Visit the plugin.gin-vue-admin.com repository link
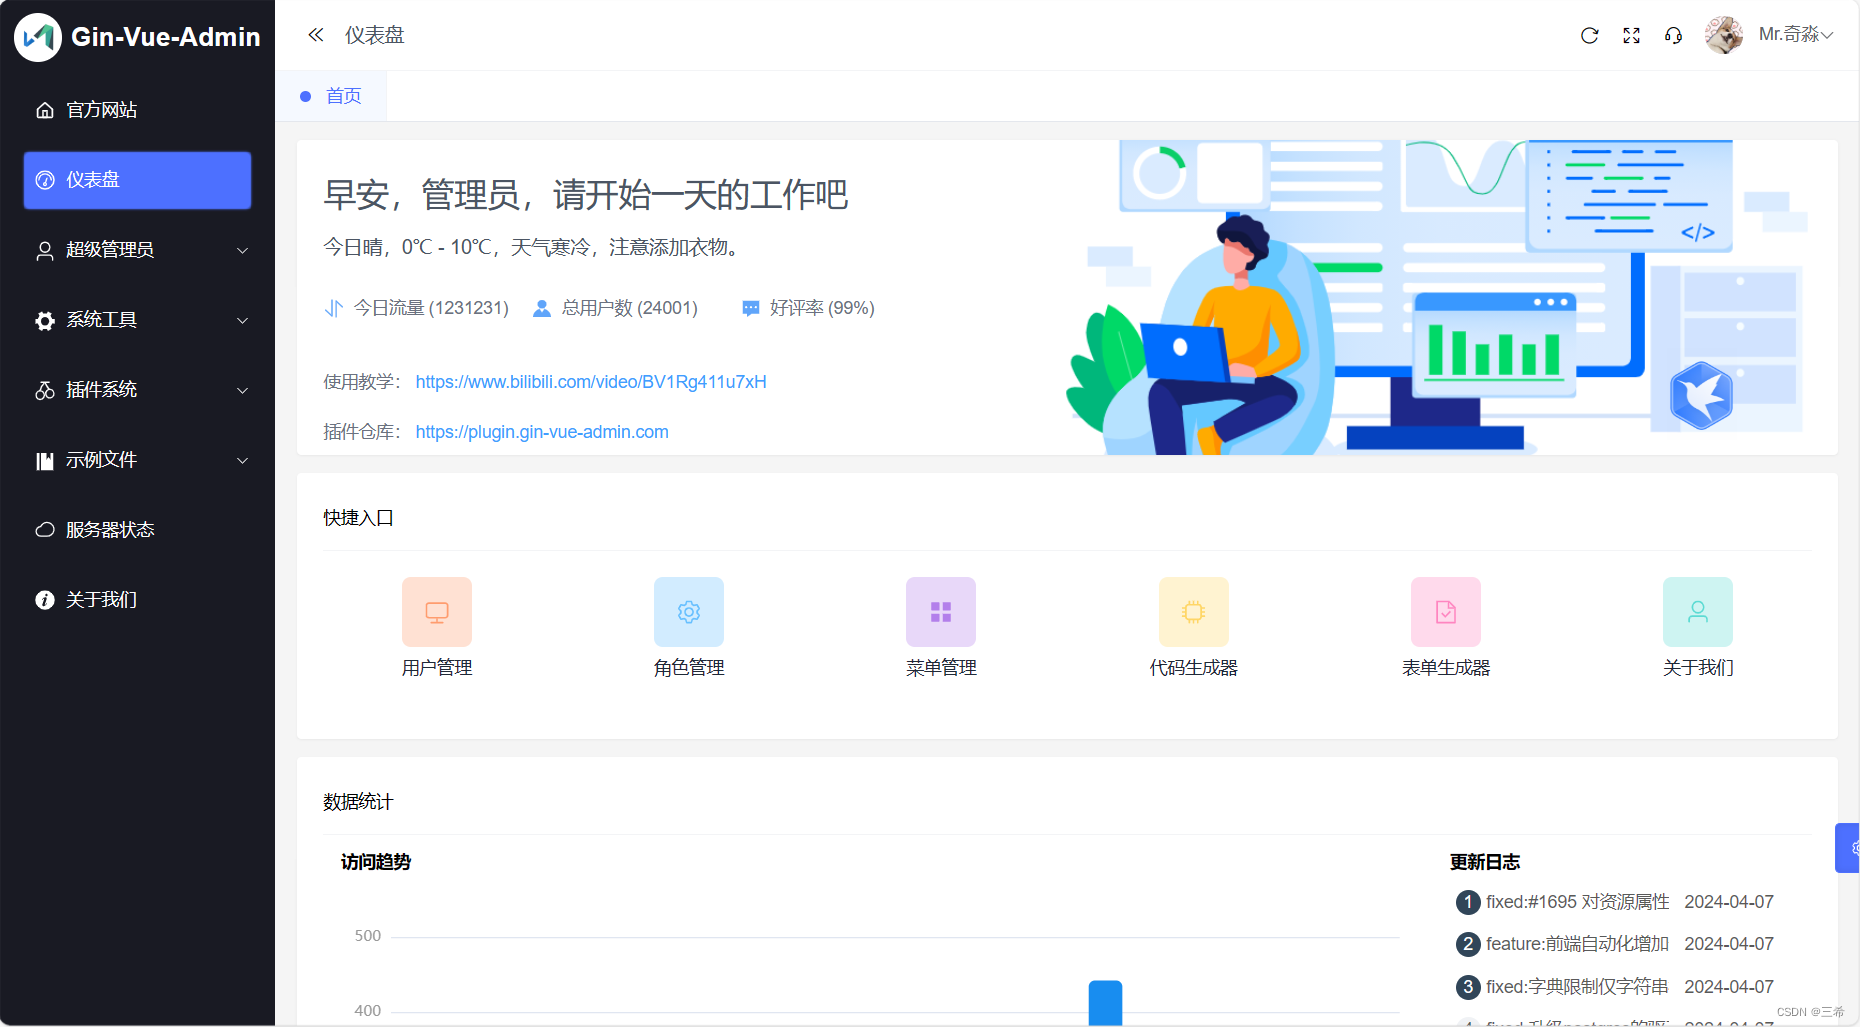 point(542,432)
